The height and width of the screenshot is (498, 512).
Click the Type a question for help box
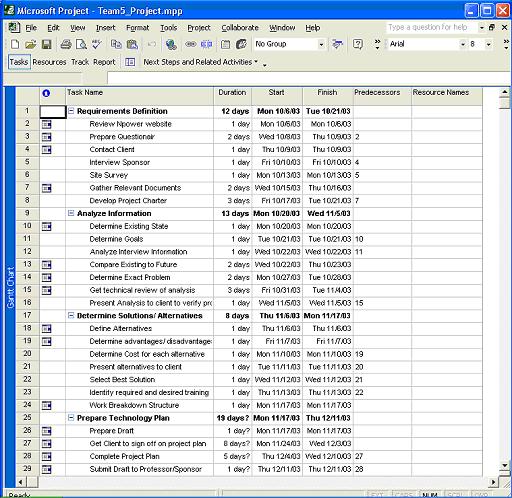click(432, 28)
